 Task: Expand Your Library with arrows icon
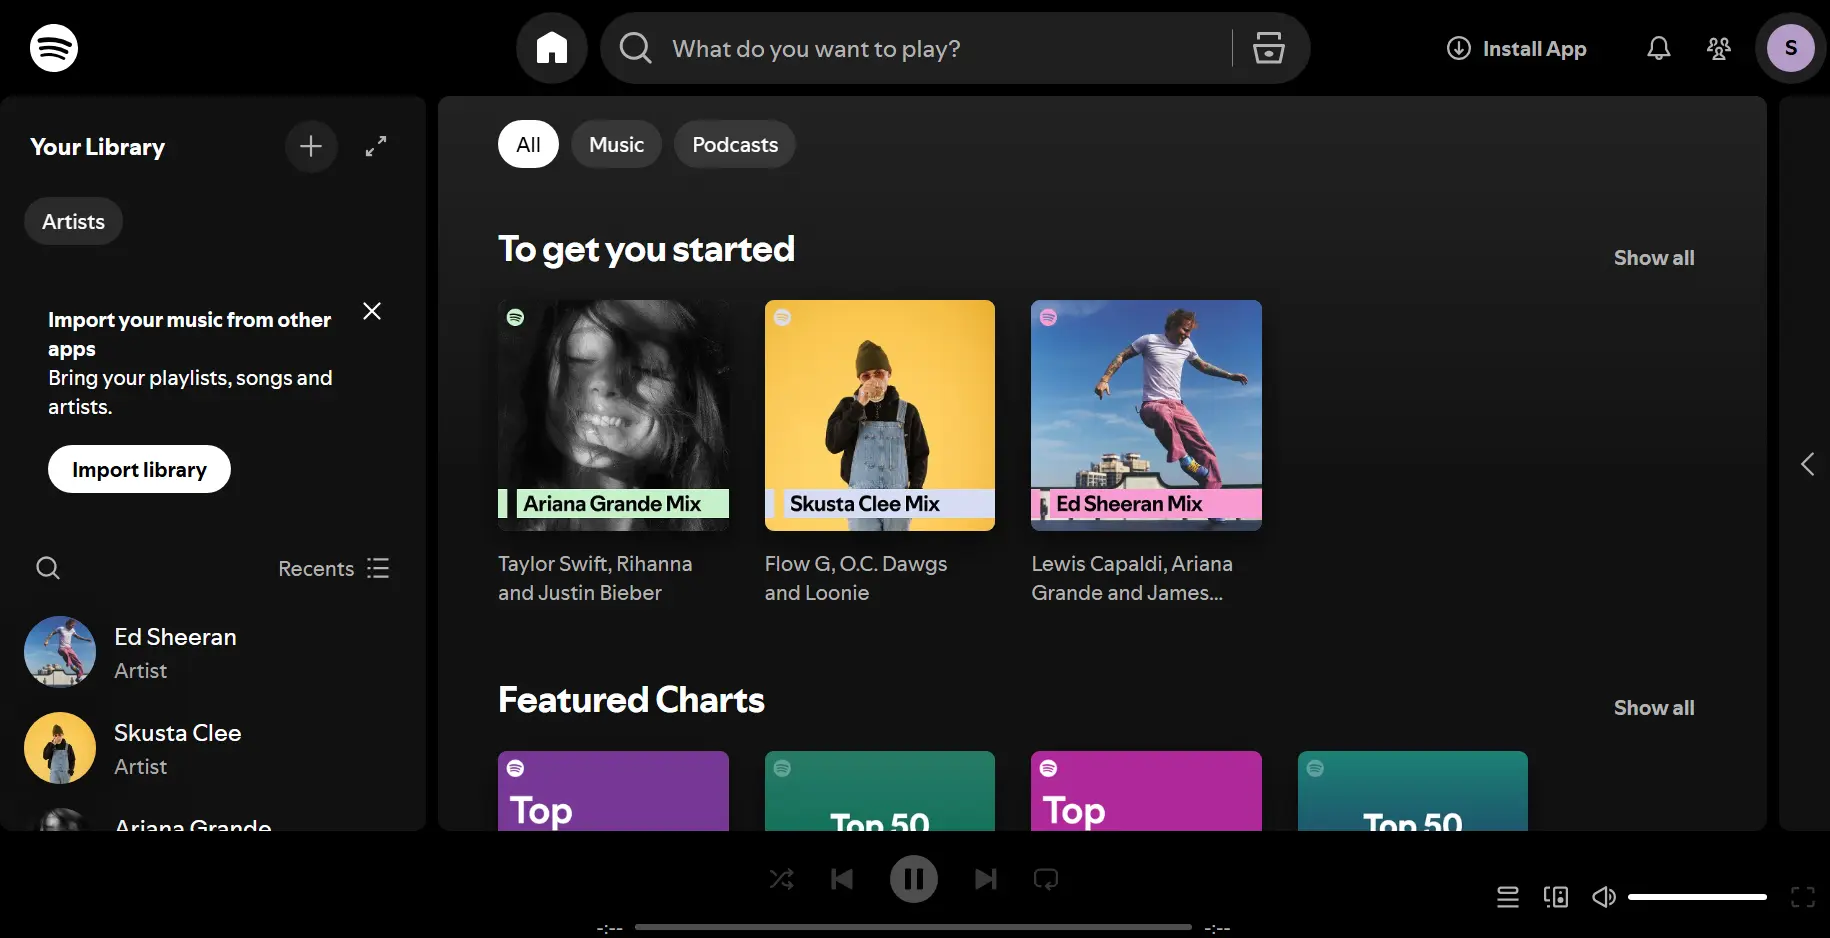pos(376,146)
